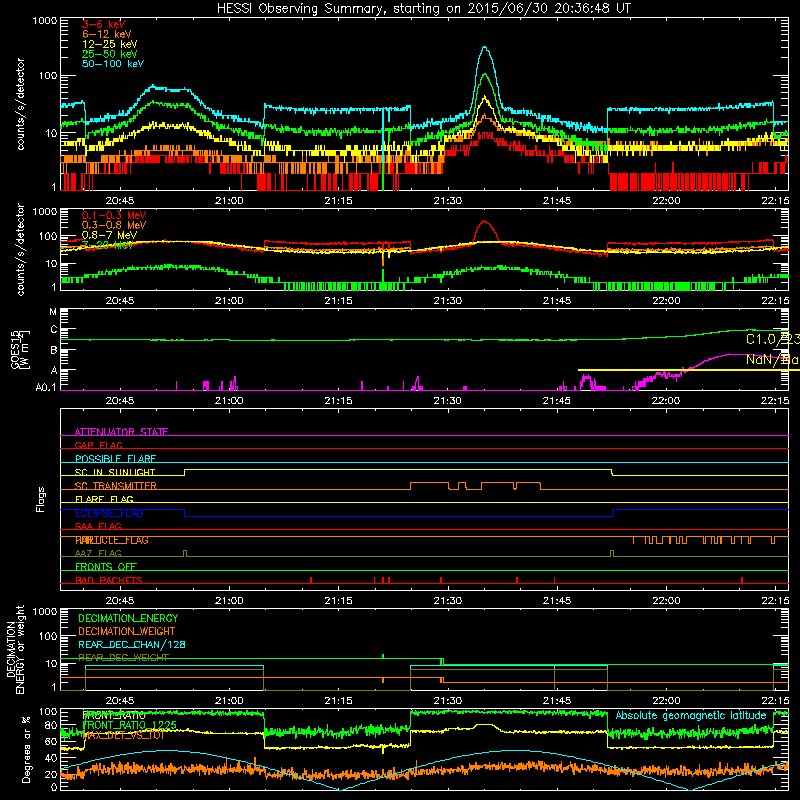Click the SC_IN_SUNLIGHT flag label

[115, 472]
